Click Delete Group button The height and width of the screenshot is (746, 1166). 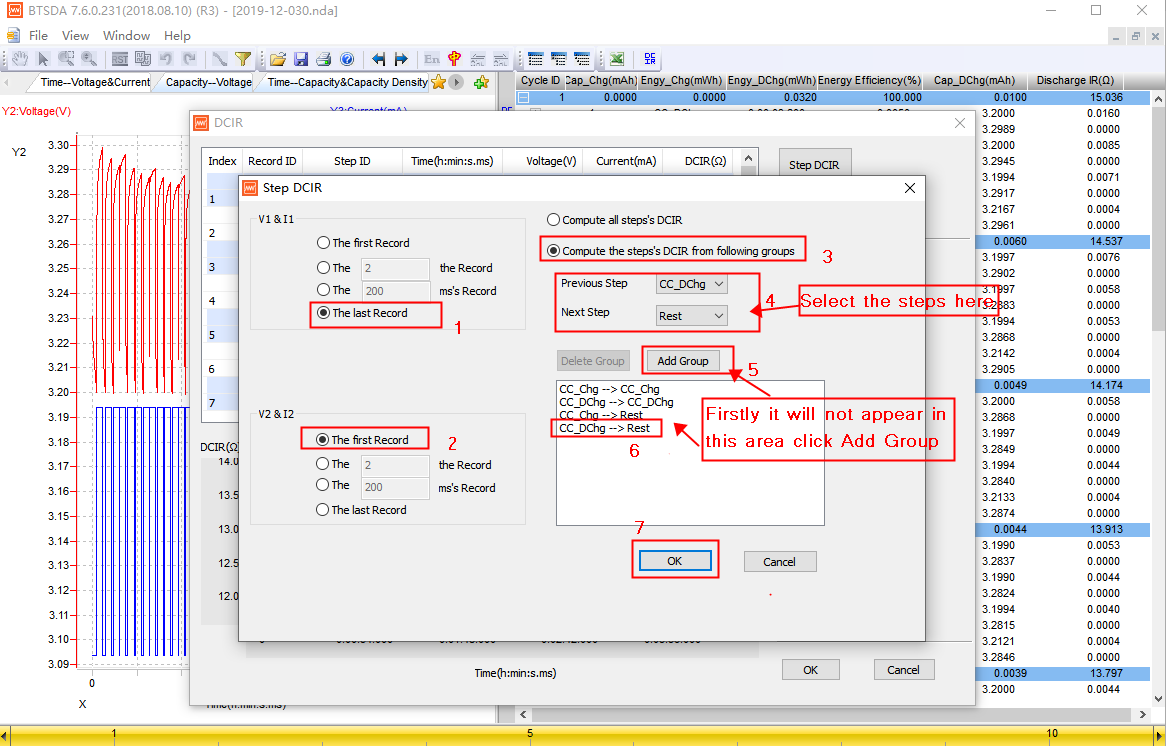(x=593, y=361)
